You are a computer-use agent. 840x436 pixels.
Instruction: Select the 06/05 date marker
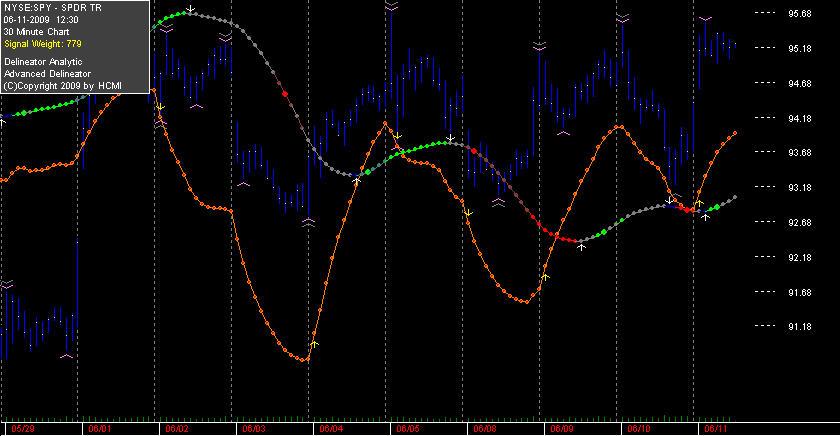(x=408, y=429)
